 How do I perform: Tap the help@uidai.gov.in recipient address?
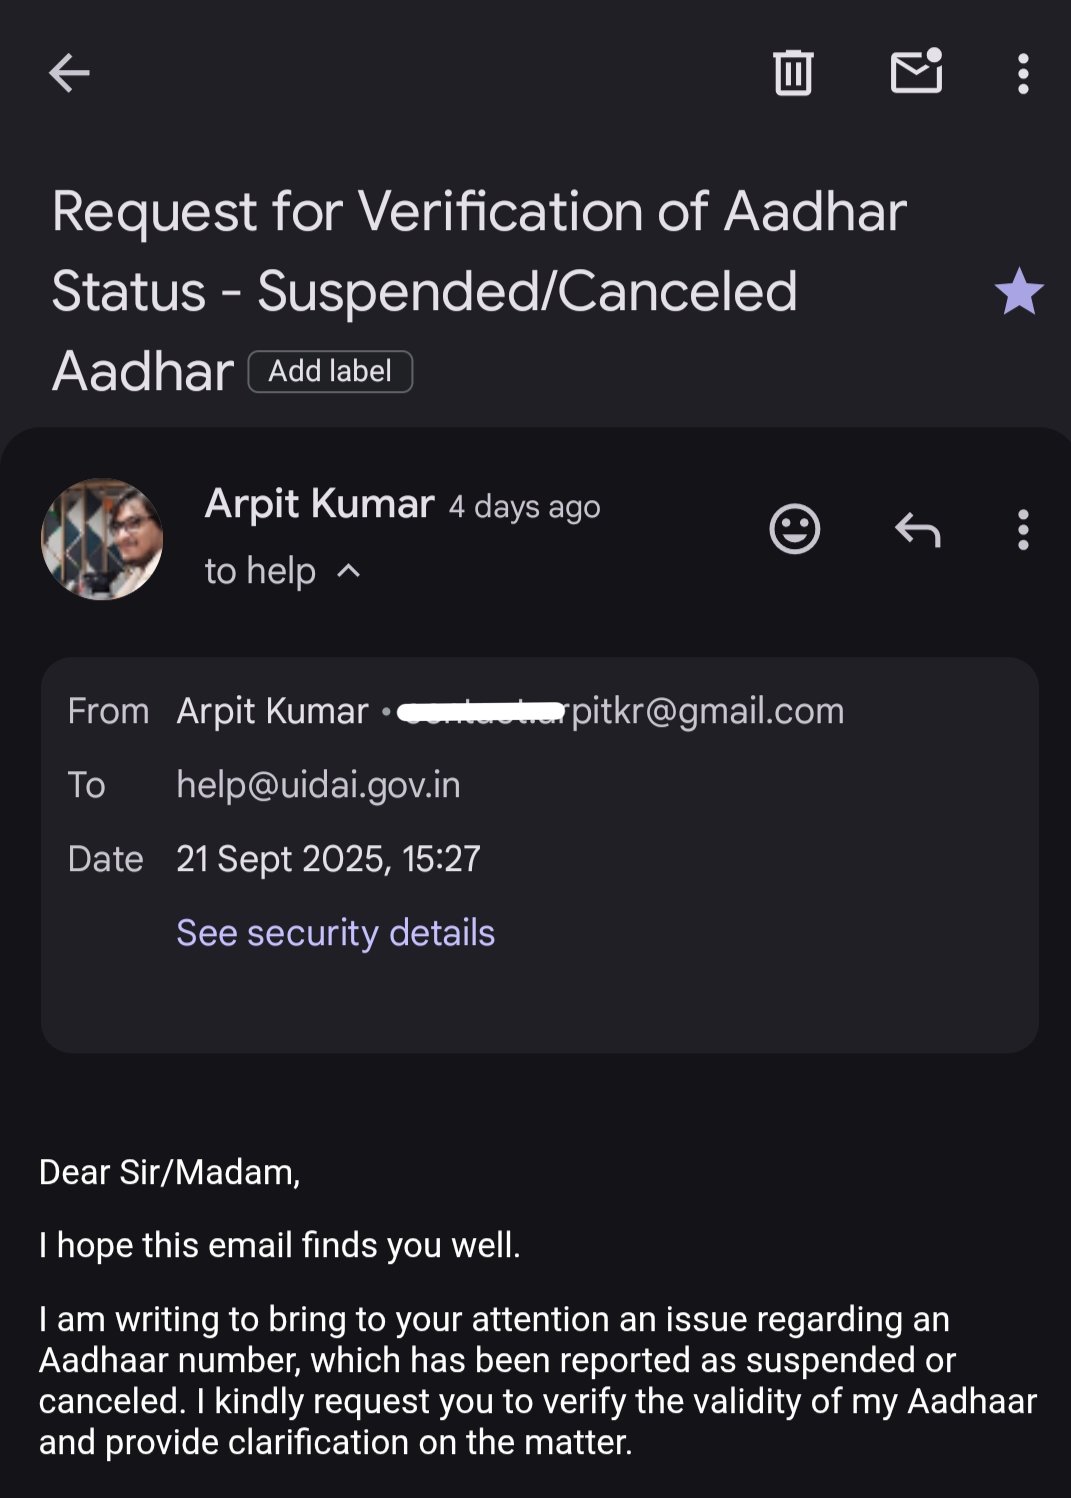point(318,785)
